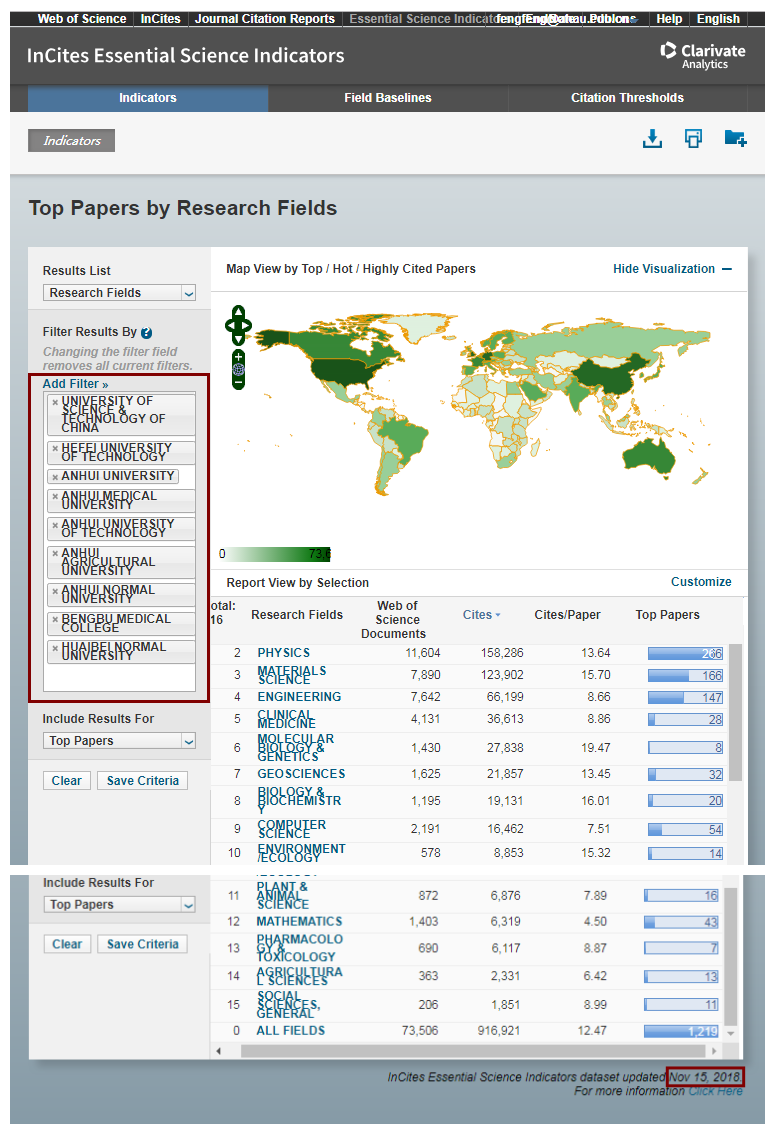775x1134 pixels.
Task: Open the Filter Results By help icon
Action: point(147,333)
